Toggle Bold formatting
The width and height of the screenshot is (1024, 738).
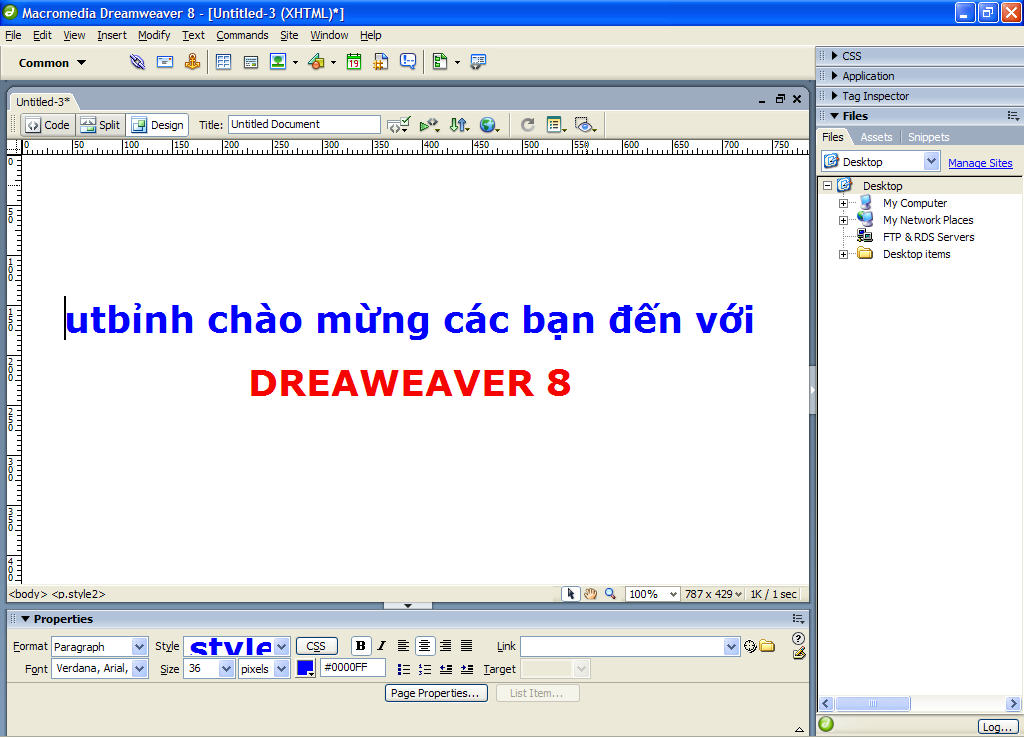tap(360, 646)
